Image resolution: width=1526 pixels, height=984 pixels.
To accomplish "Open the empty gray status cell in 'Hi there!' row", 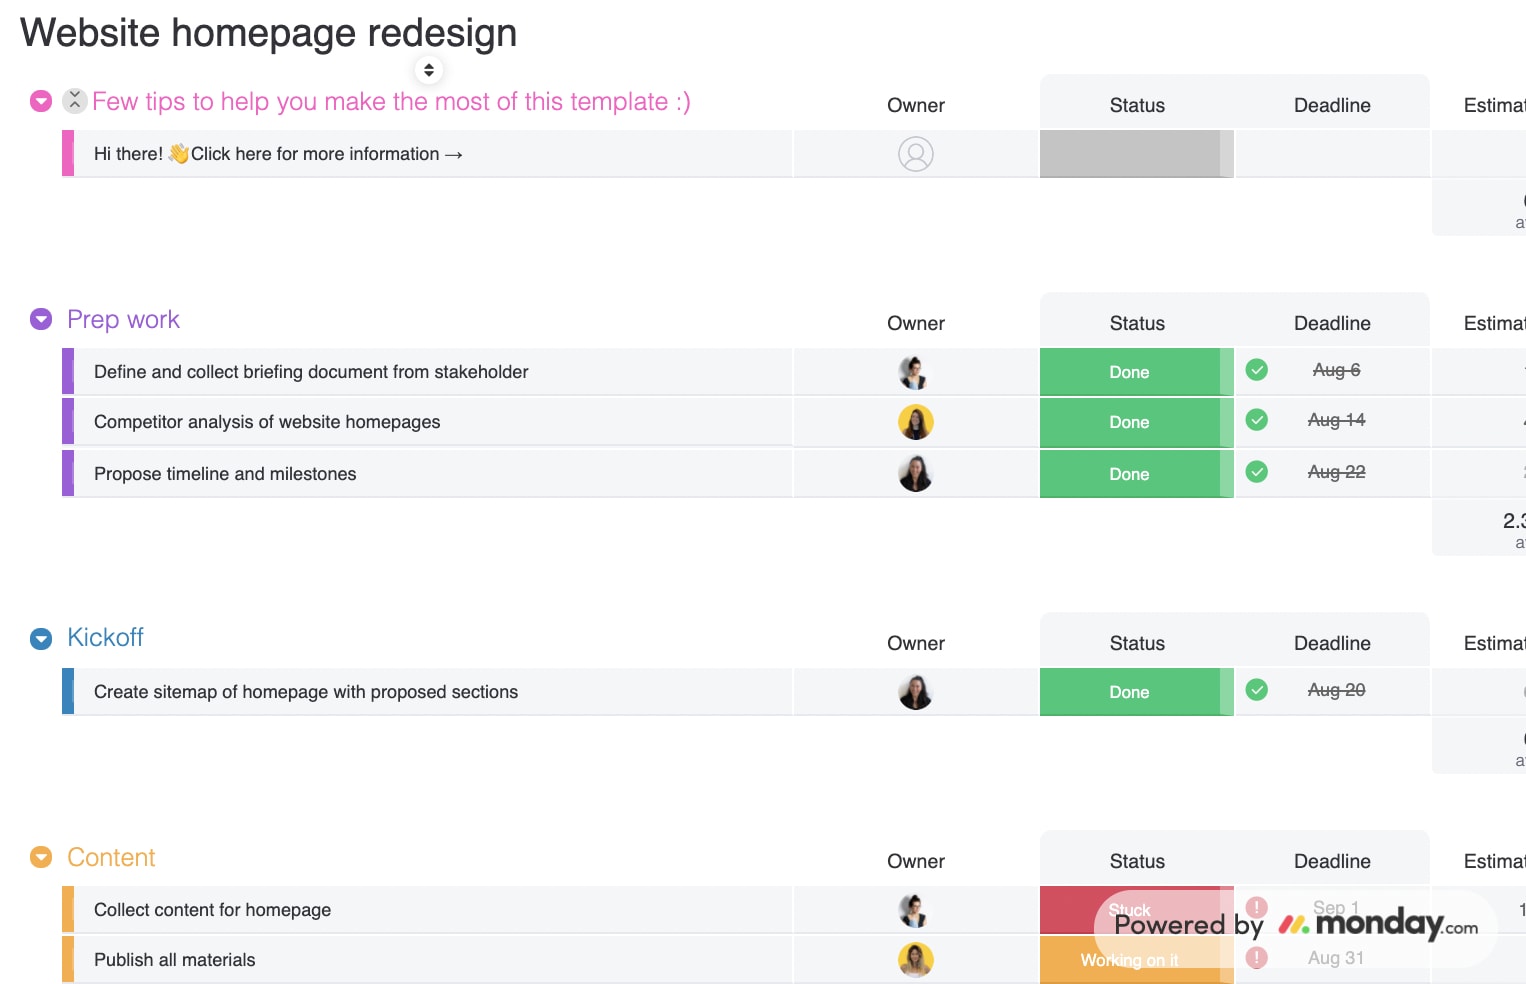I will 1136,154.
